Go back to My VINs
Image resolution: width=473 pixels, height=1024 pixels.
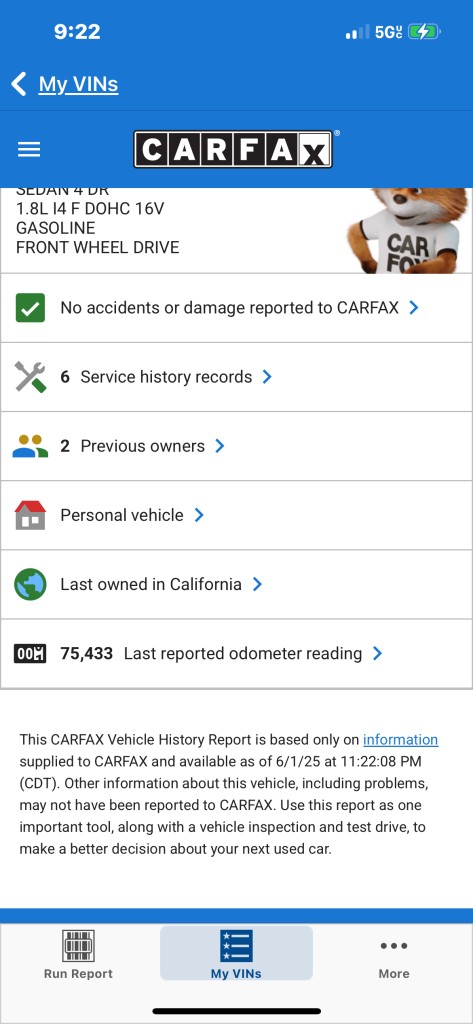click(x=65, y=84)
